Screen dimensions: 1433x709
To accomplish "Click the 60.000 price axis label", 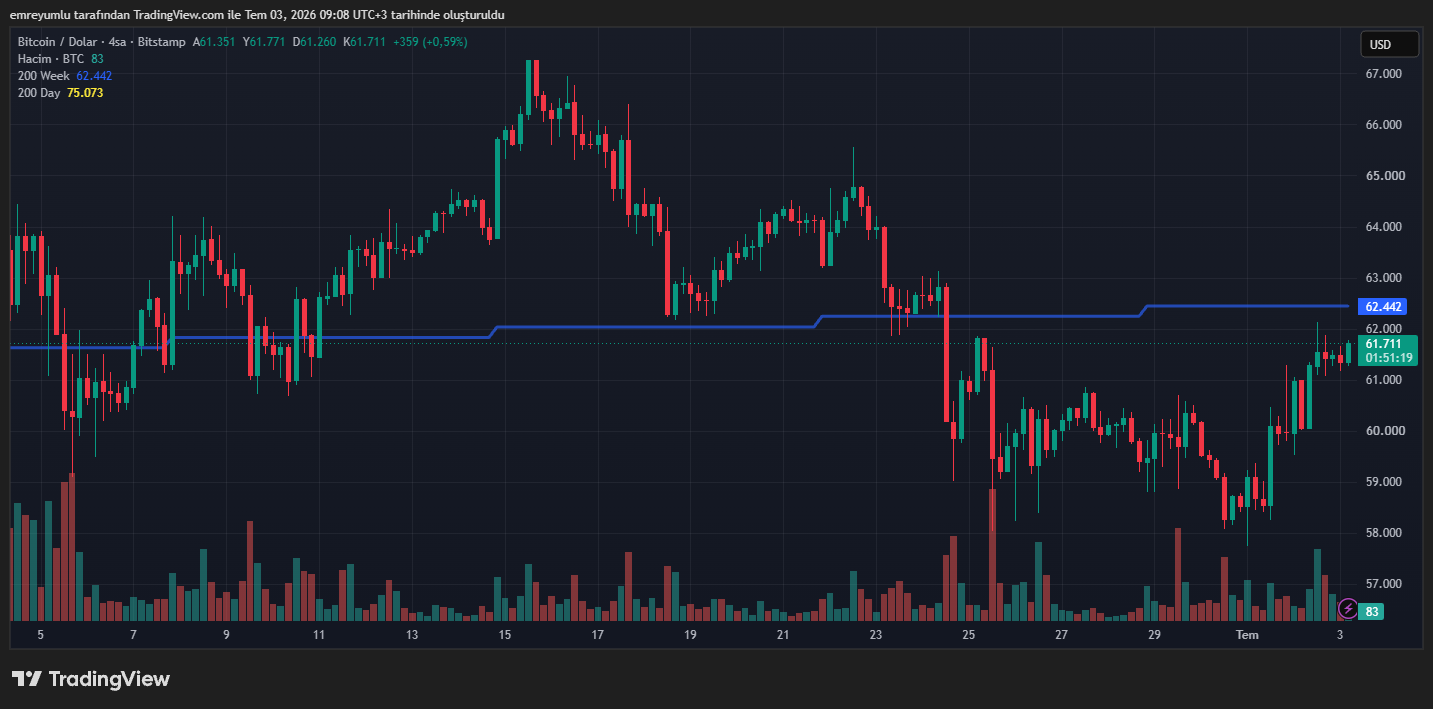I will [1383, 431].
